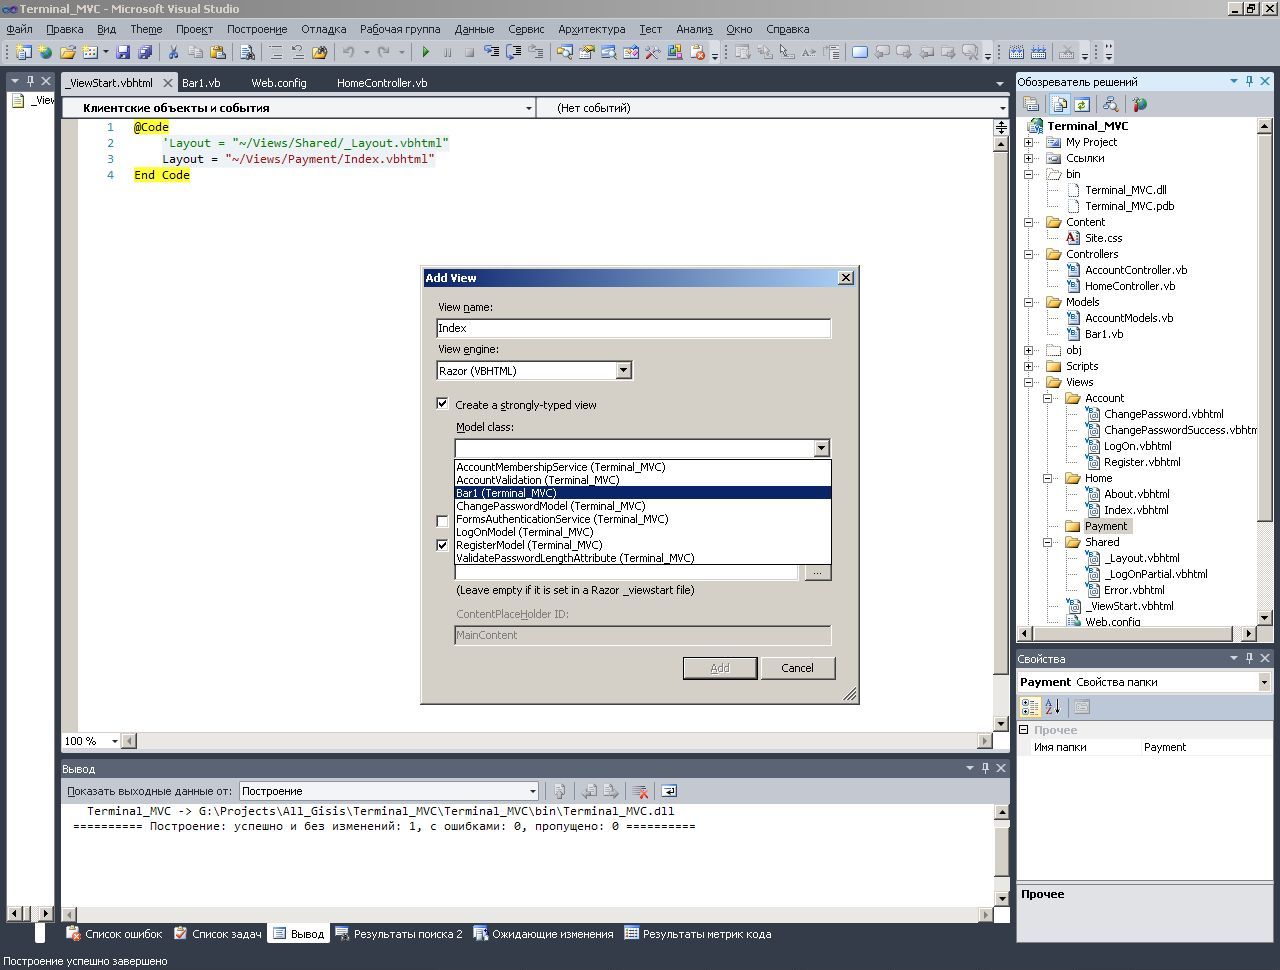Tick the unchecked checkbox left of the model list
The height and width of the screenshot is (970, 1280).
(442, 520)
